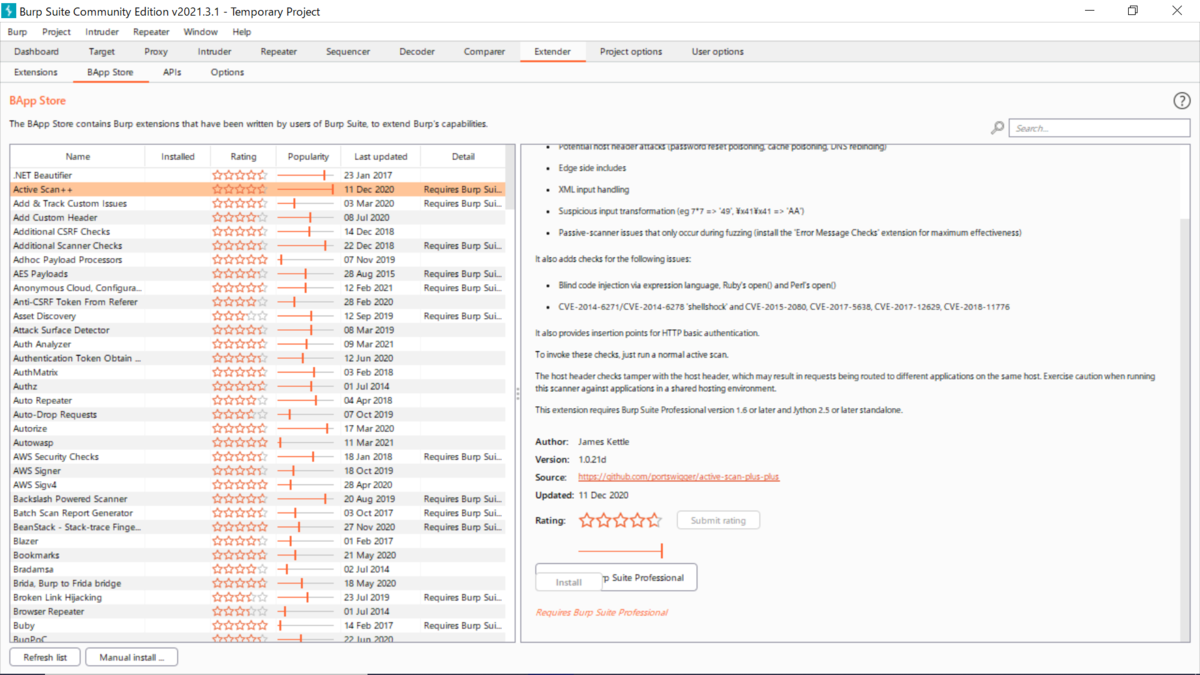Select Add & Track Custom Issues row

(258, 203)
